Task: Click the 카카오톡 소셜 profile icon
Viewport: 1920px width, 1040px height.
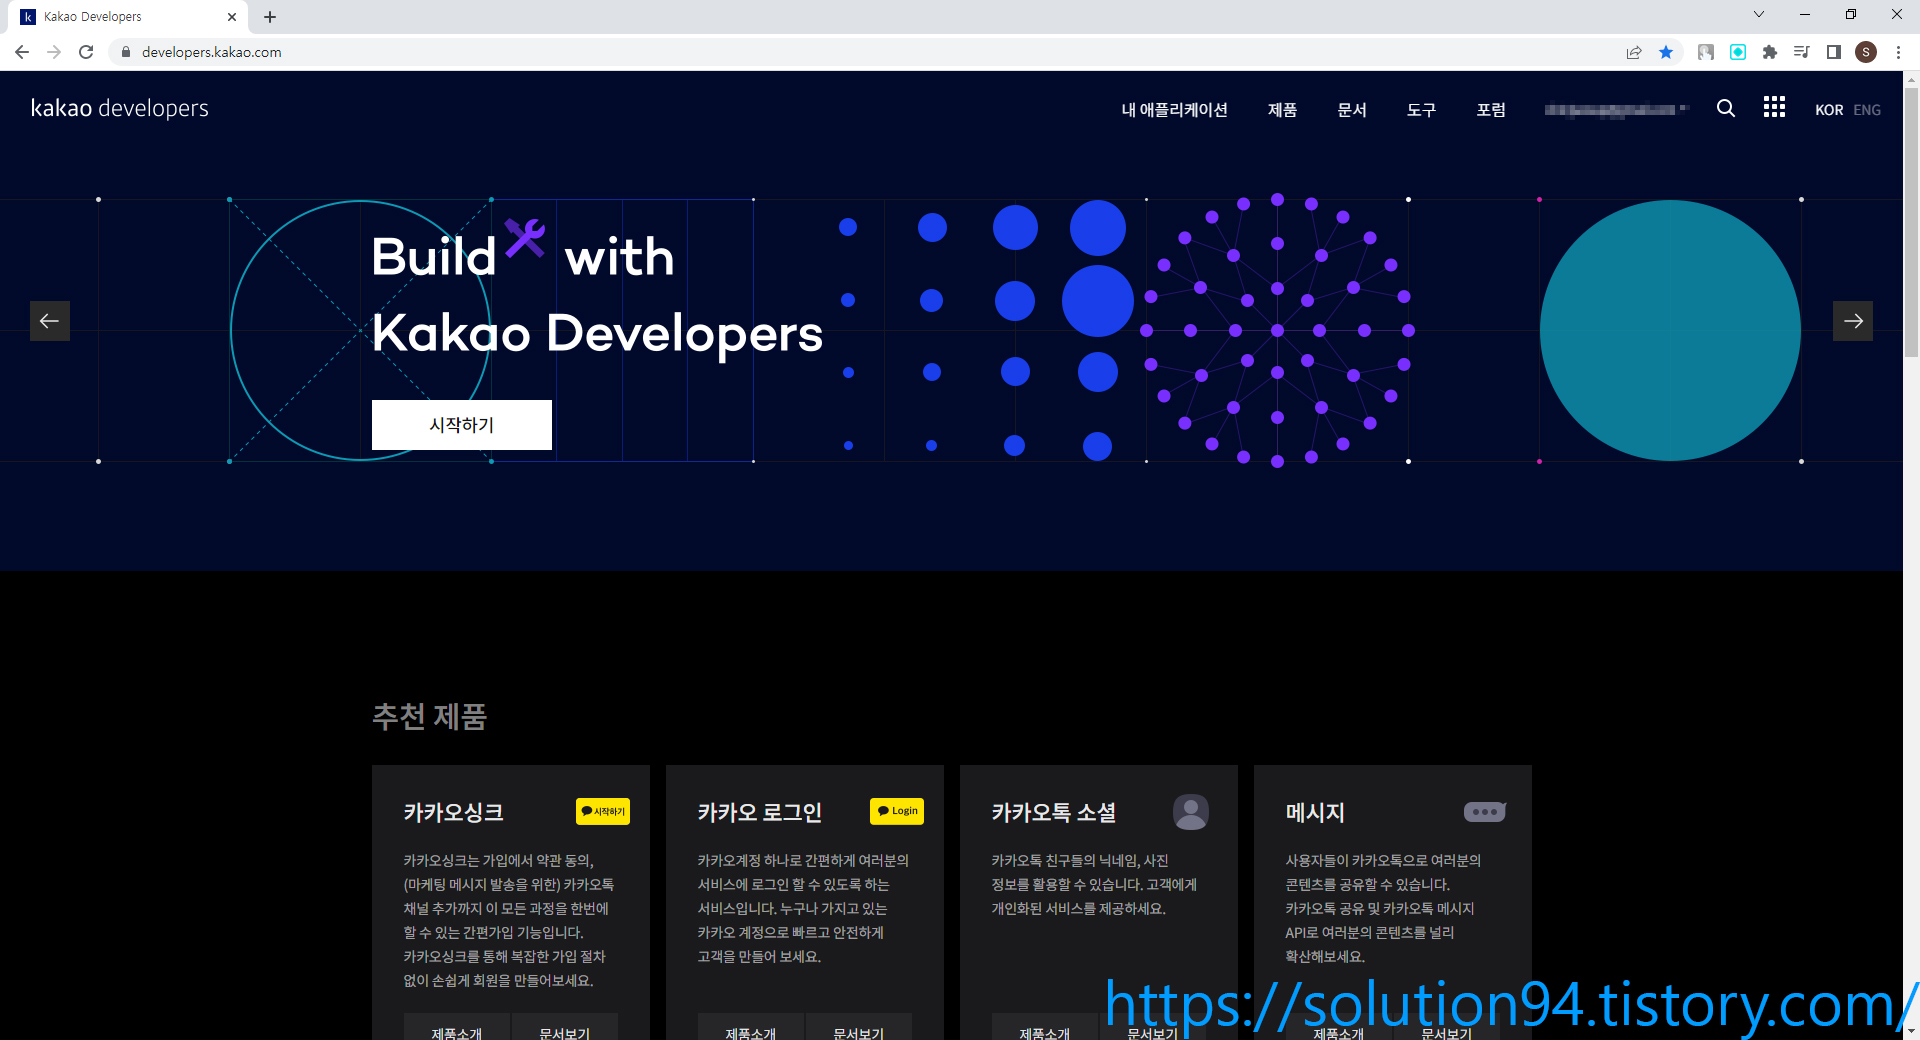Action: coord(1191,812)
